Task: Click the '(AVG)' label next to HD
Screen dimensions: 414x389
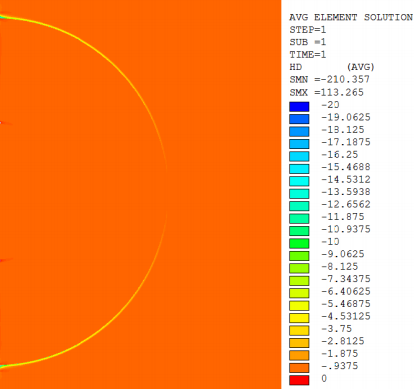Action: (x=361, y=67)
